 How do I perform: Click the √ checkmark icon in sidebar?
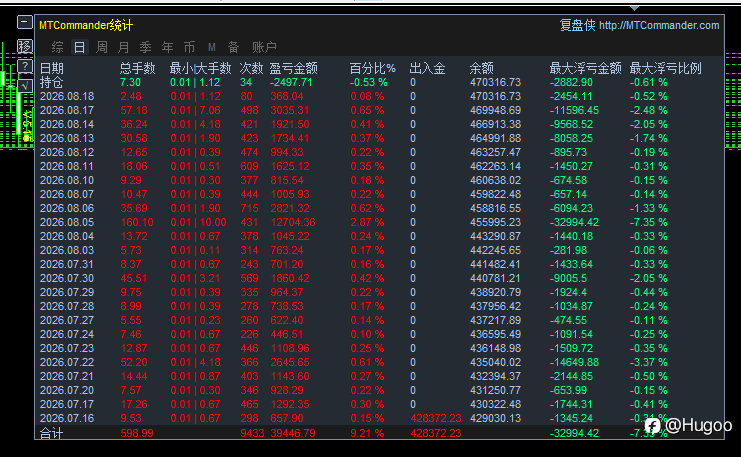point(25,86)
